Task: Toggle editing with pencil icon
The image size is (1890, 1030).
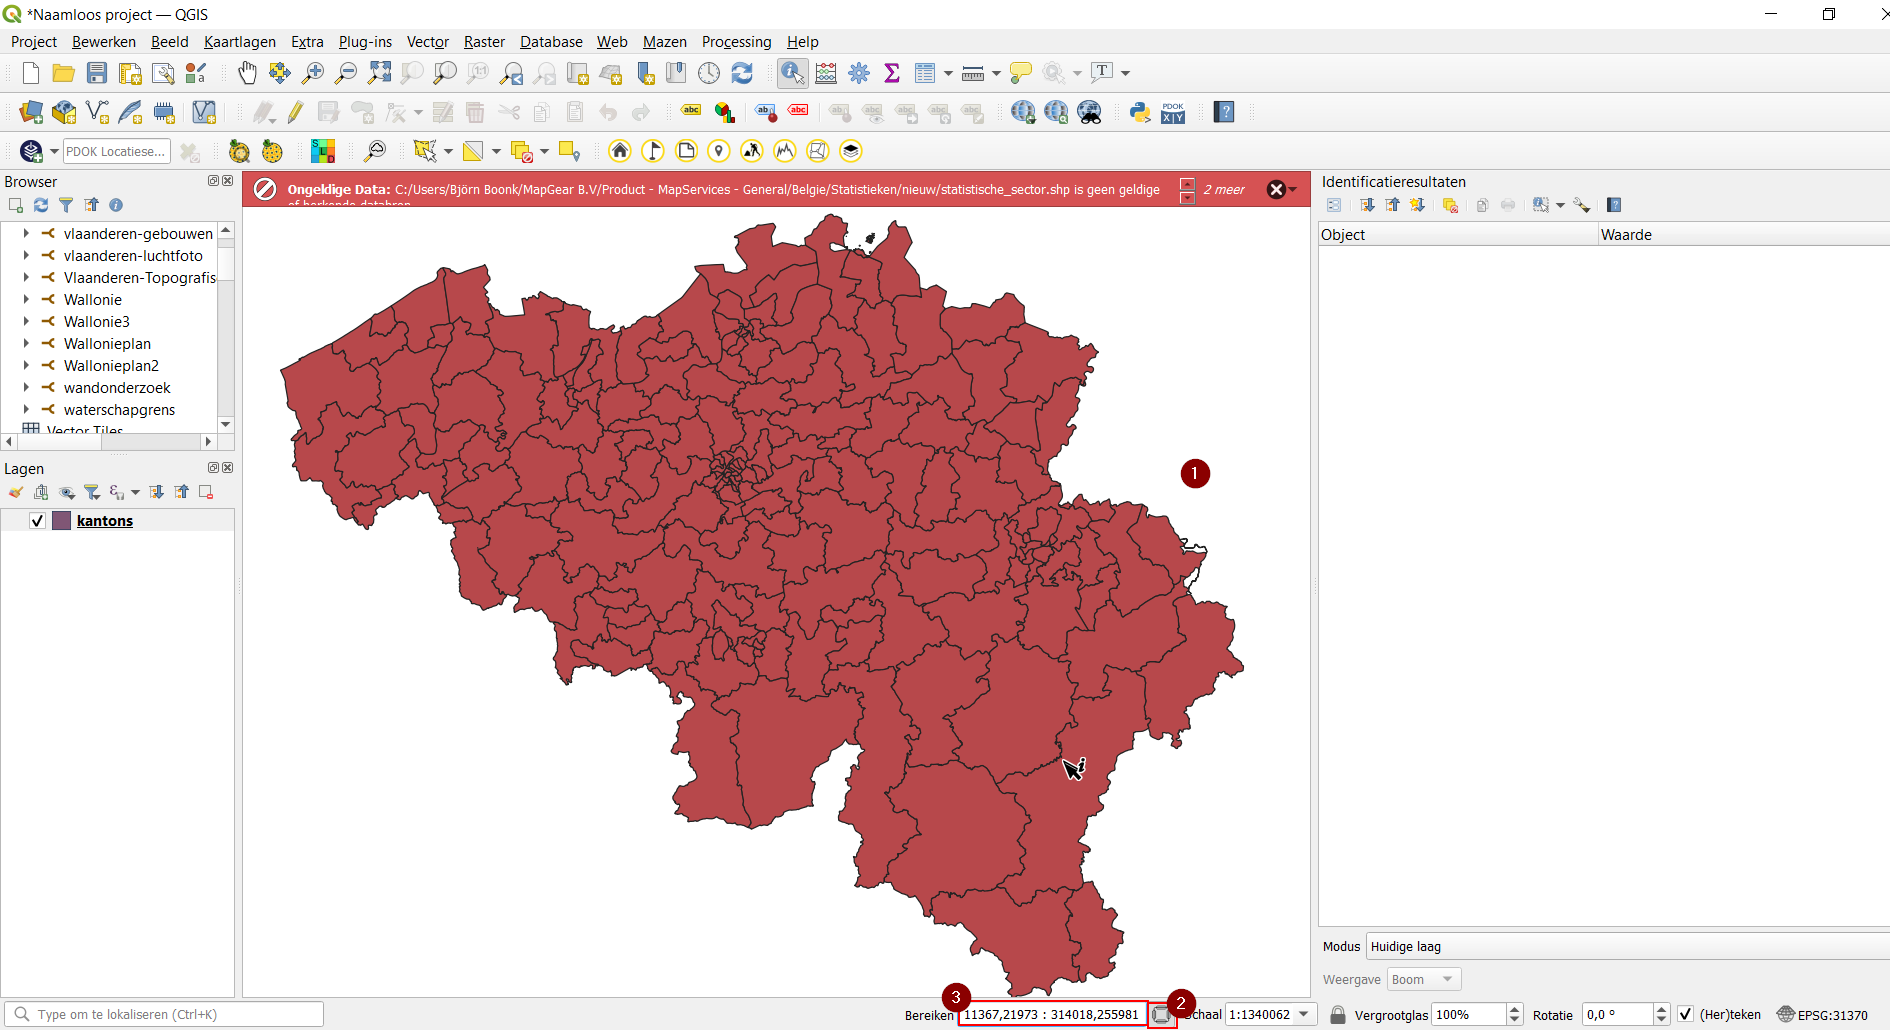Action: click(295, 112)
